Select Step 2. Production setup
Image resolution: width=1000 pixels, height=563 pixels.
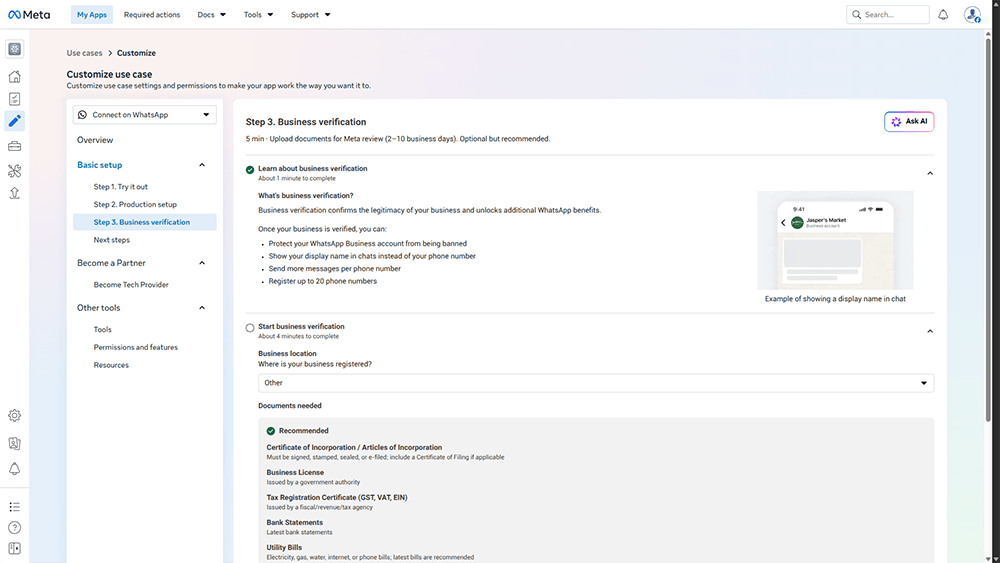[x=135, y=205]
